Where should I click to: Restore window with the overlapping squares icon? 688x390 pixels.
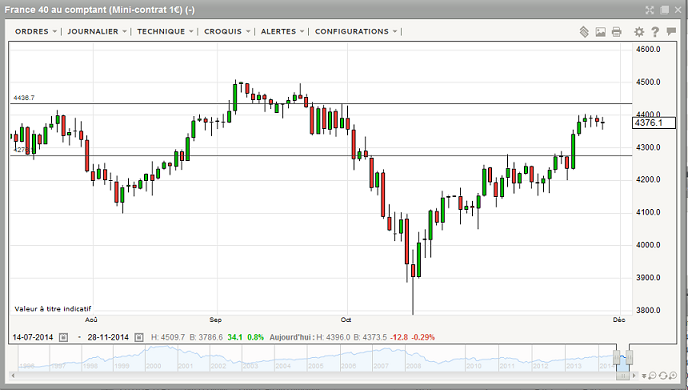point(665,10)
